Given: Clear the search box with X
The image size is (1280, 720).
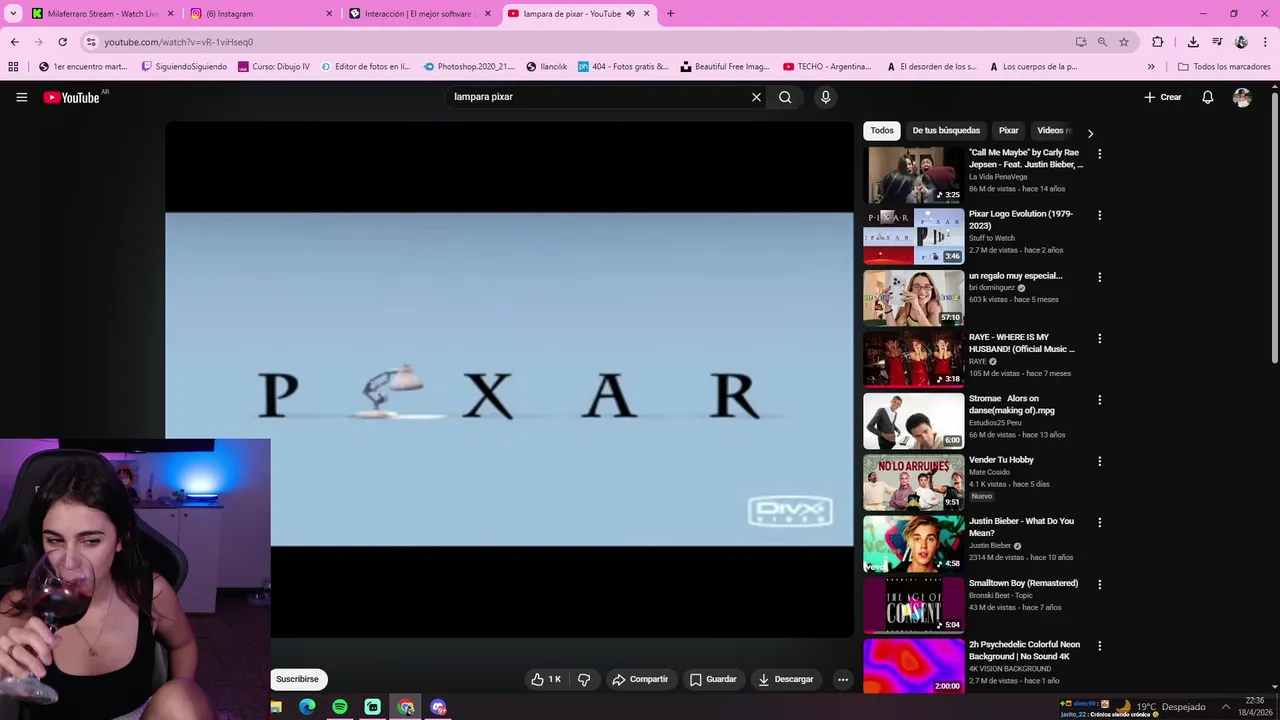Looking at the screenshot, I should (x=756, y=97).
